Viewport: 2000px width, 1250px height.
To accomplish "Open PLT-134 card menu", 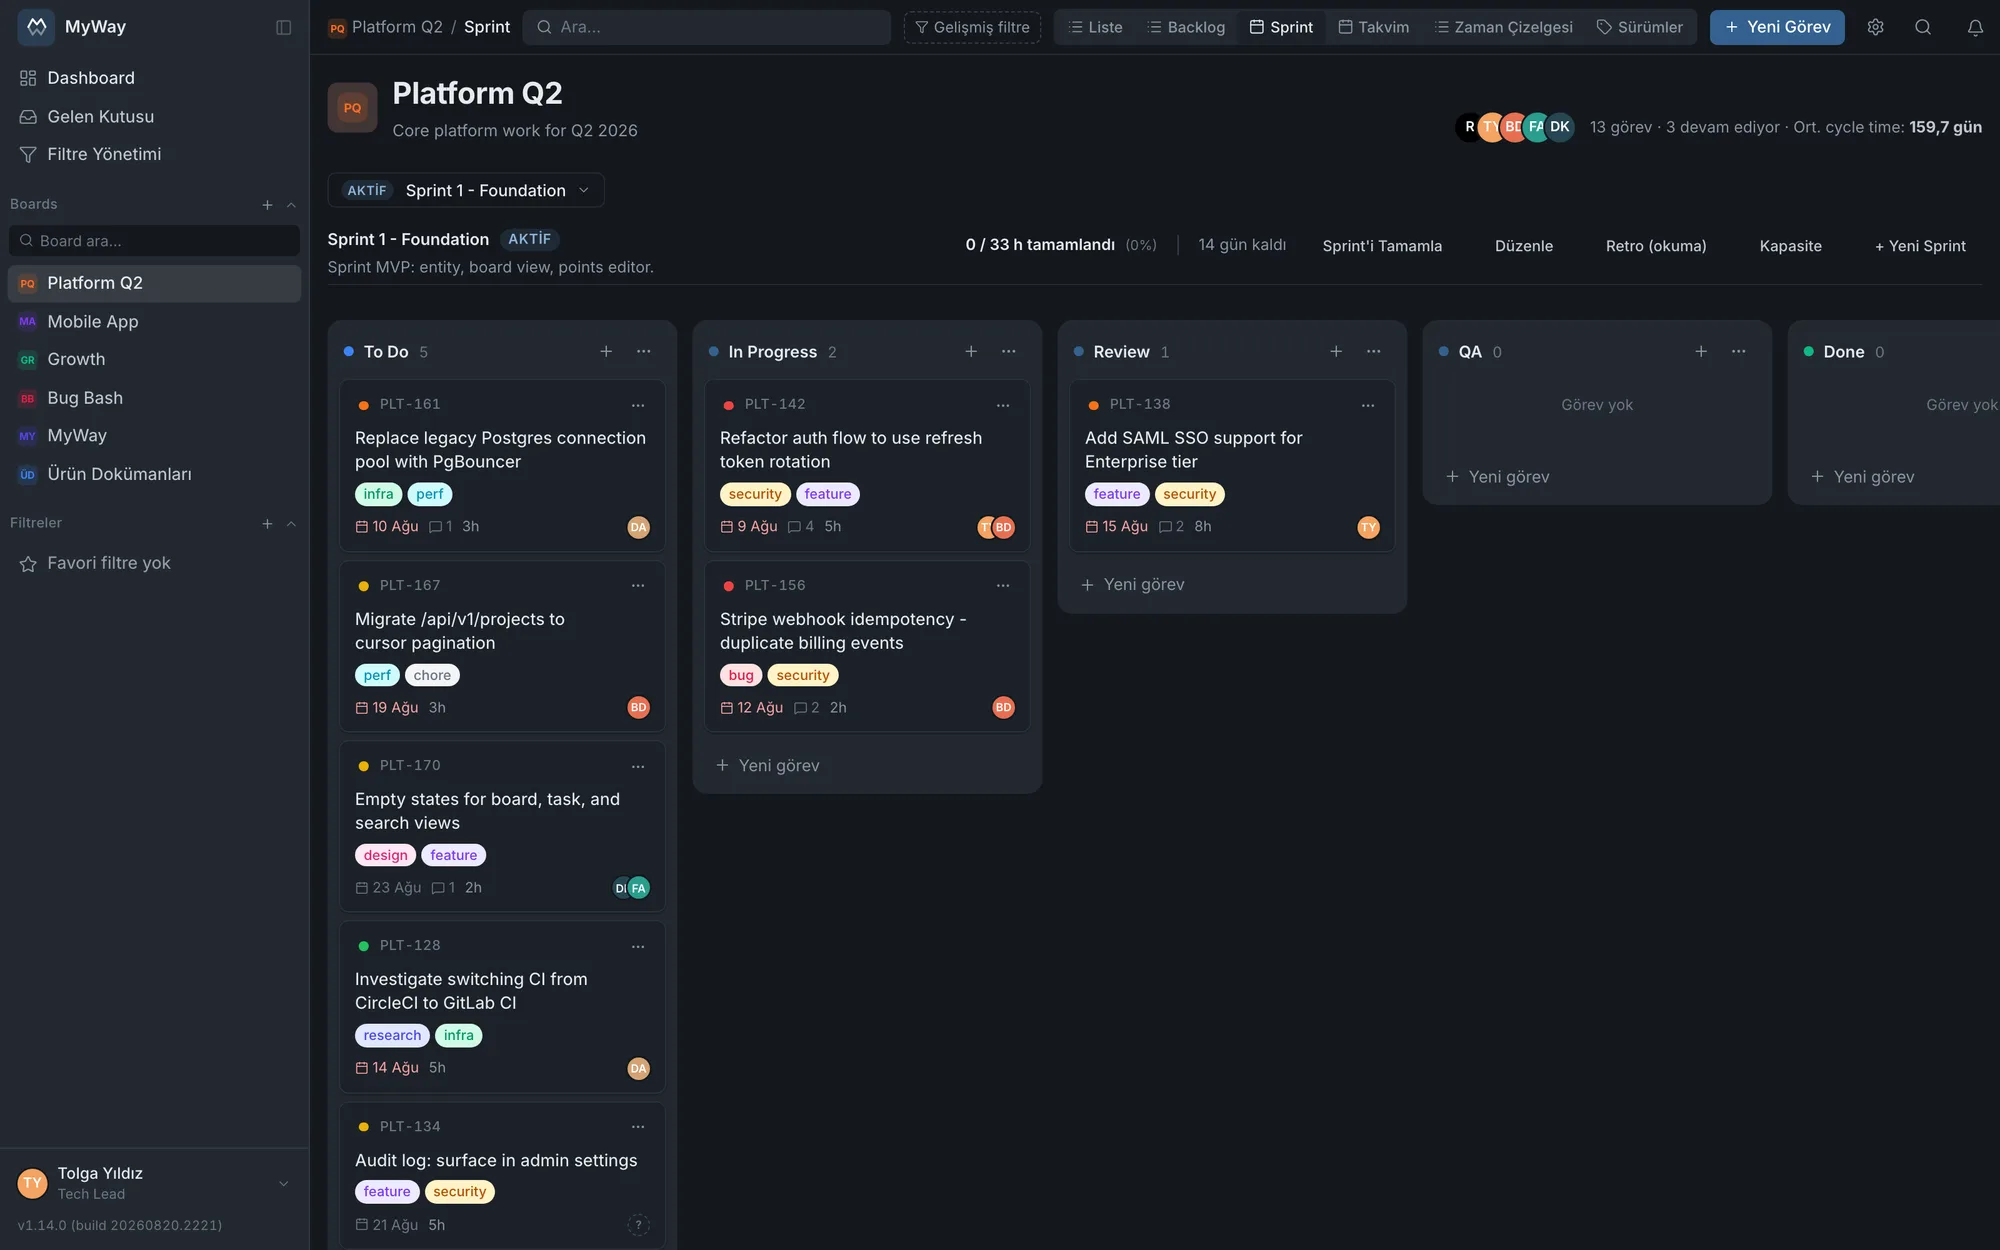I will [x=638, y=1127].
